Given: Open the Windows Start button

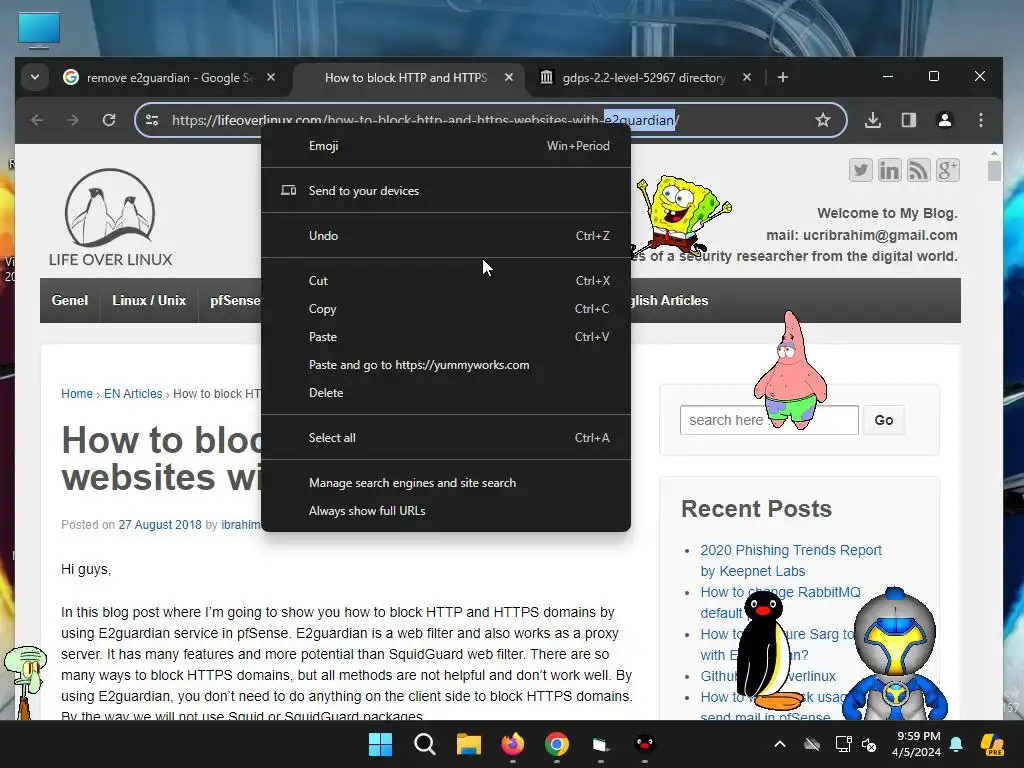Looking at the screenshot, I should (x=380, y=744).
